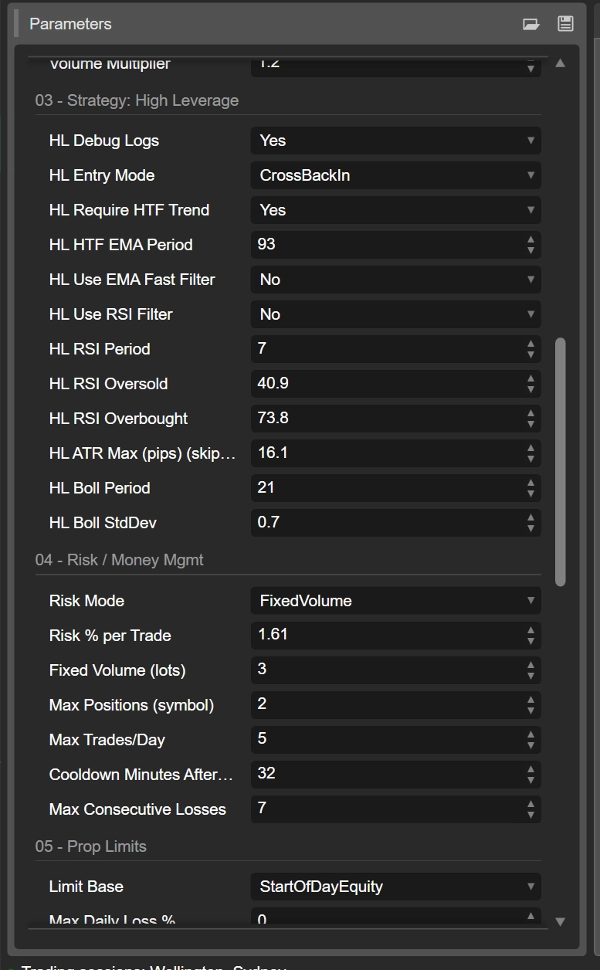Click the Risk % per Trade input field
Viewport: 600px width, 970px height.
pyautogui.click(x=385, y=635)
